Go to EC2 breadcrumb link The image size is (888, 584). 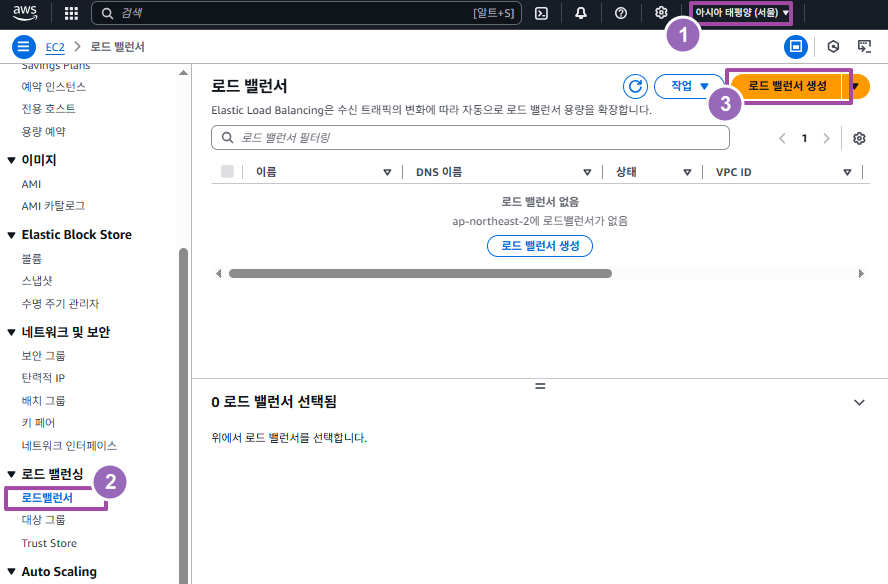(x=55, y=47)
